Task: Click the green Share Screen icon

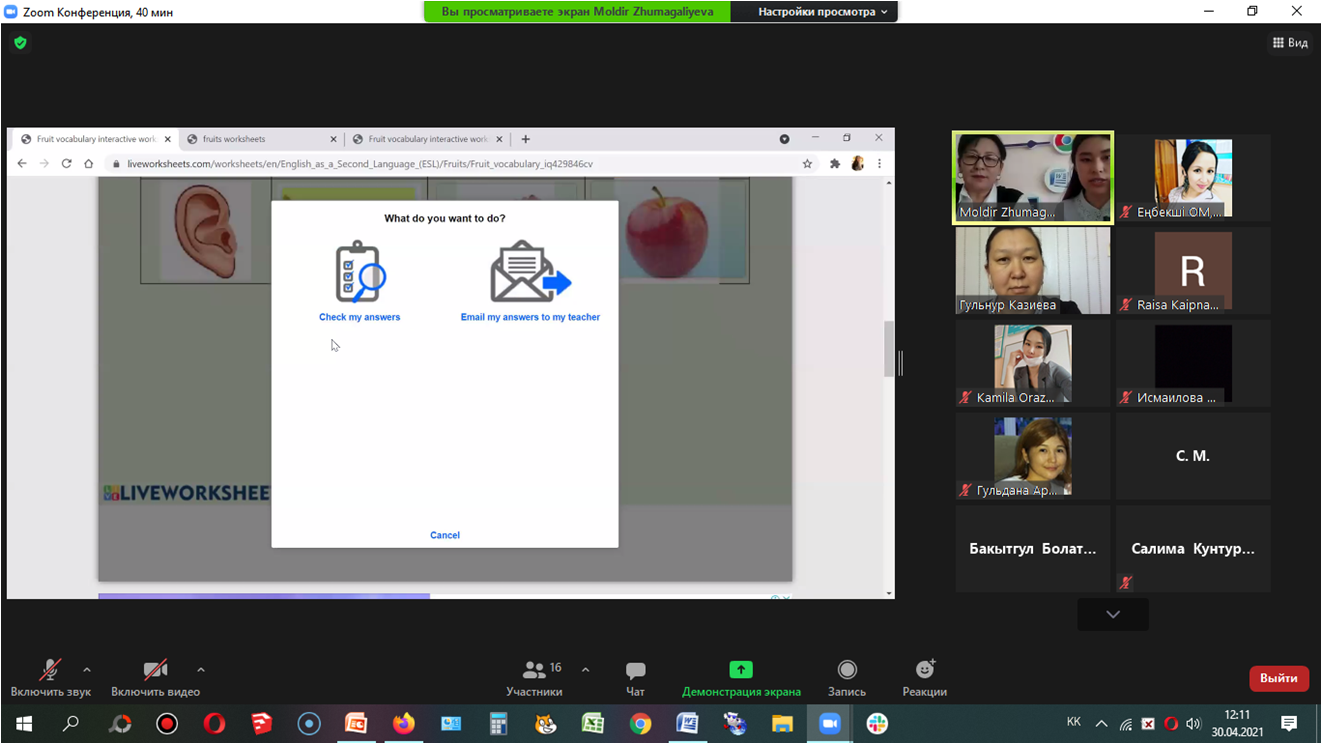Action: [x=740, y=670]
